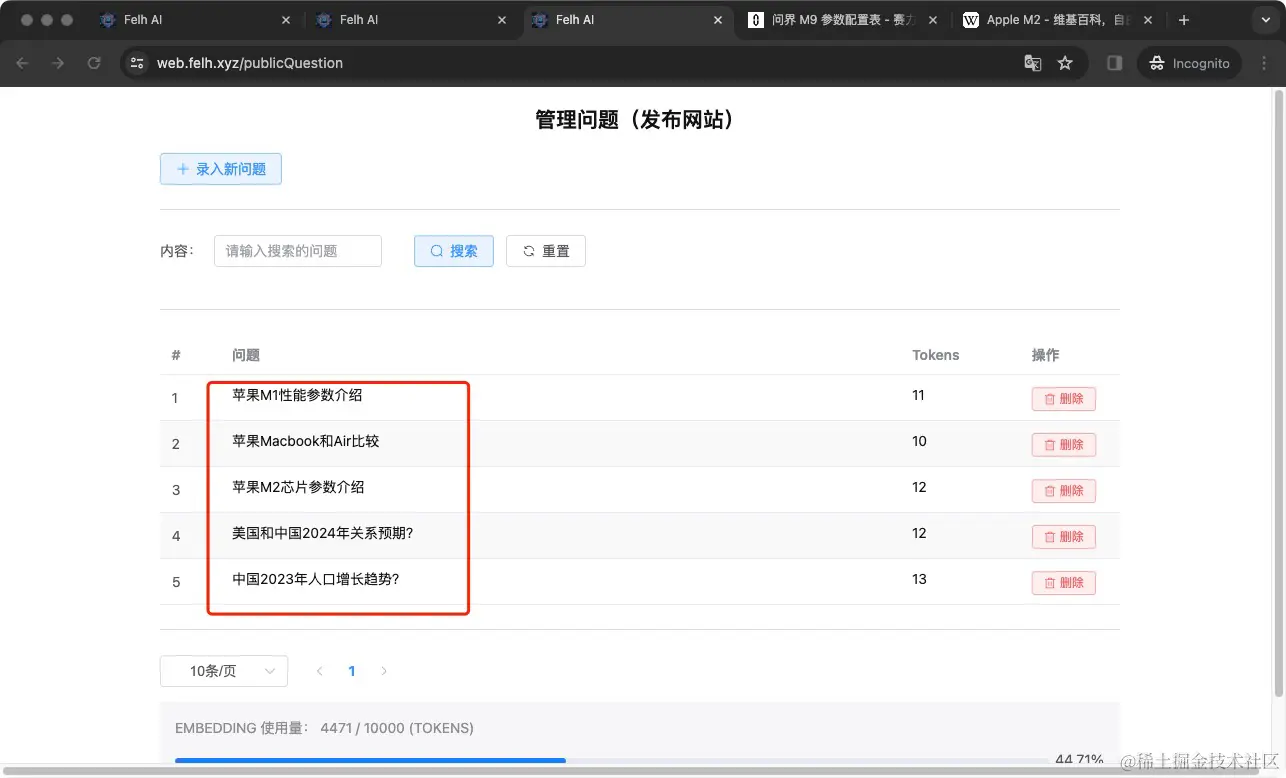Open the browser side panel icon
This screenshot has height=778, width=1286.
click(x=1115, y=63)
